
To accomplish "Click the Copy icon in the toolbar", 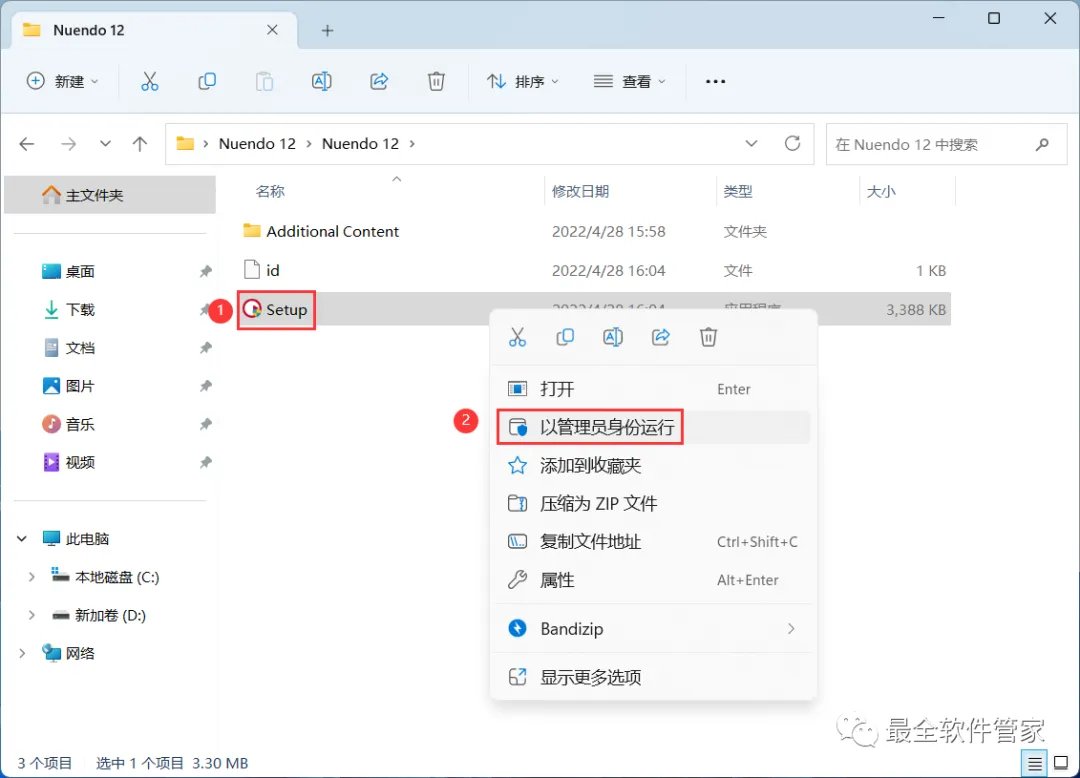I will pyautogui.click(x=207, y=81).
